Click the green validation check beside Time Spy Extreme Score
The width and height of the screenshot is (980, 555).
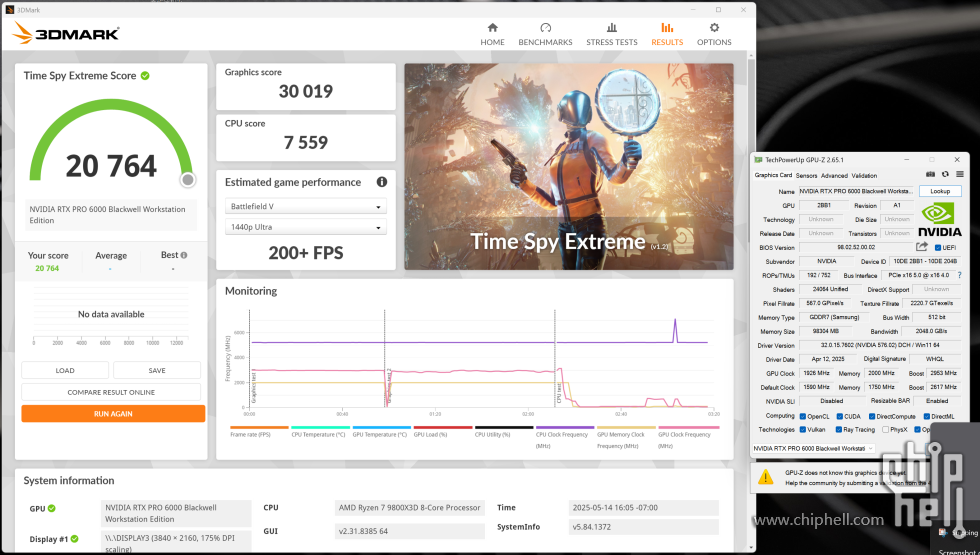tap(145, 76)
